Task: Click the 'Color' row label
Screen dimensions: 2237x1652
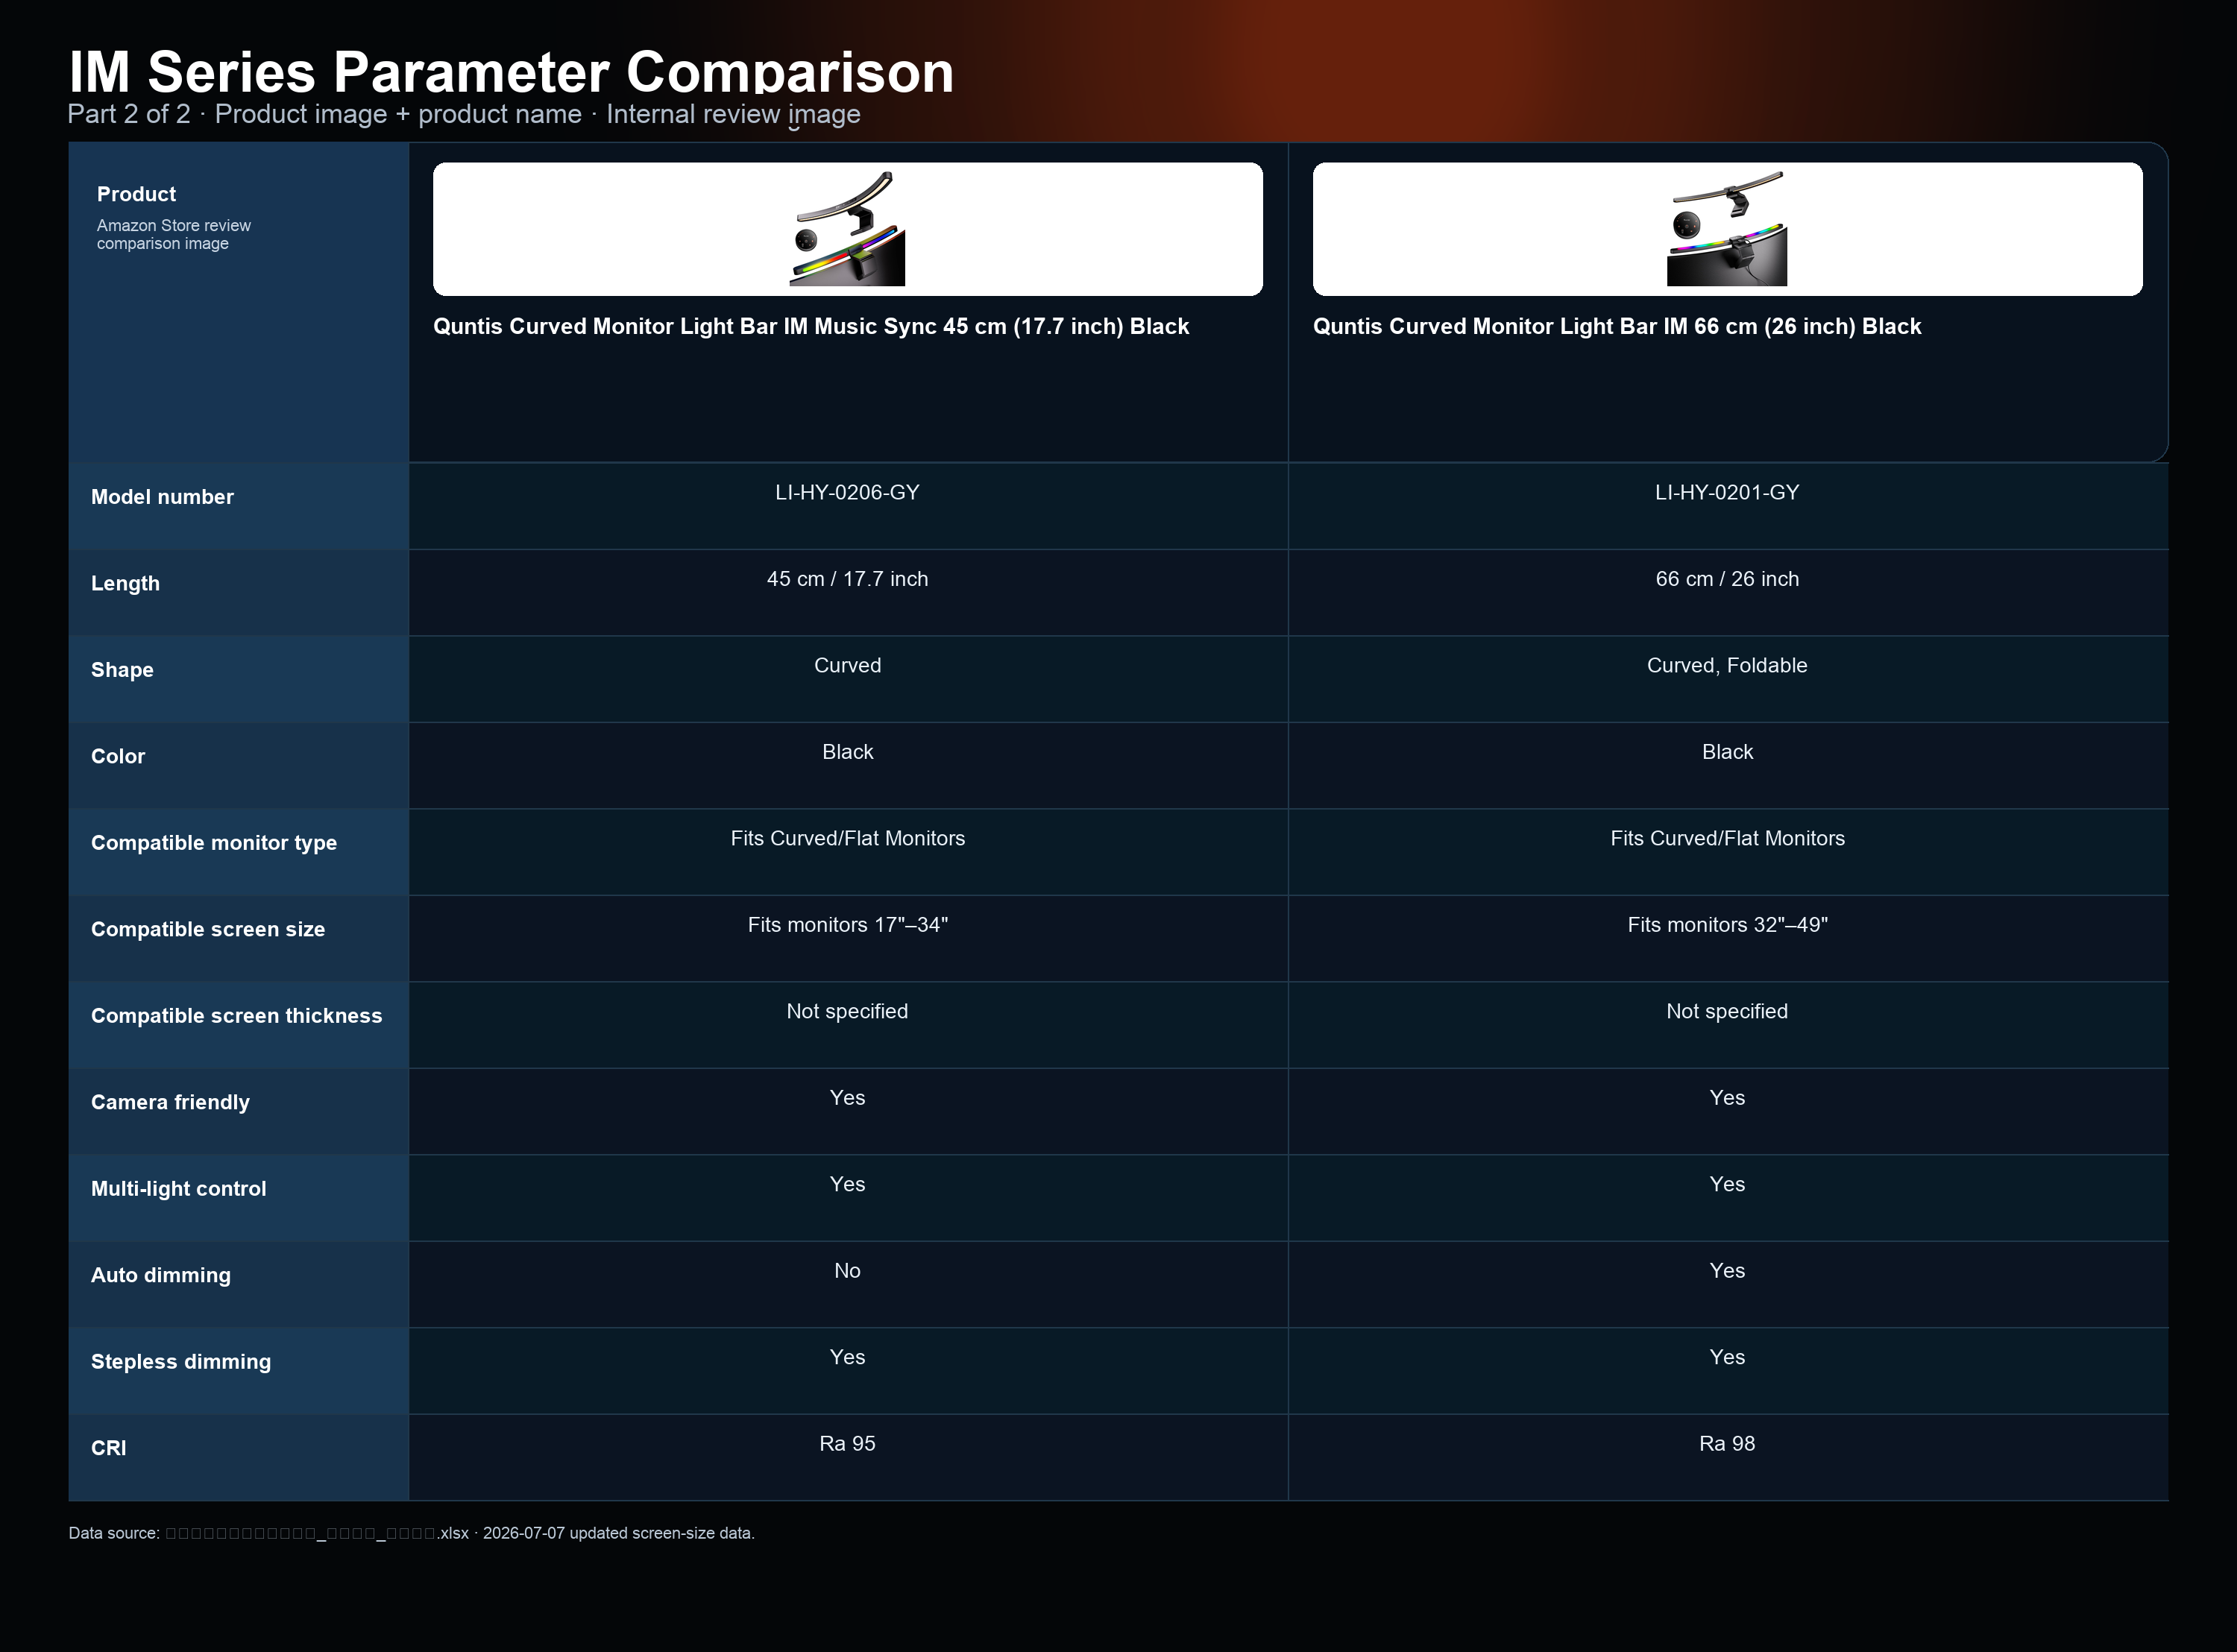Action: click(x=118, y=756)
